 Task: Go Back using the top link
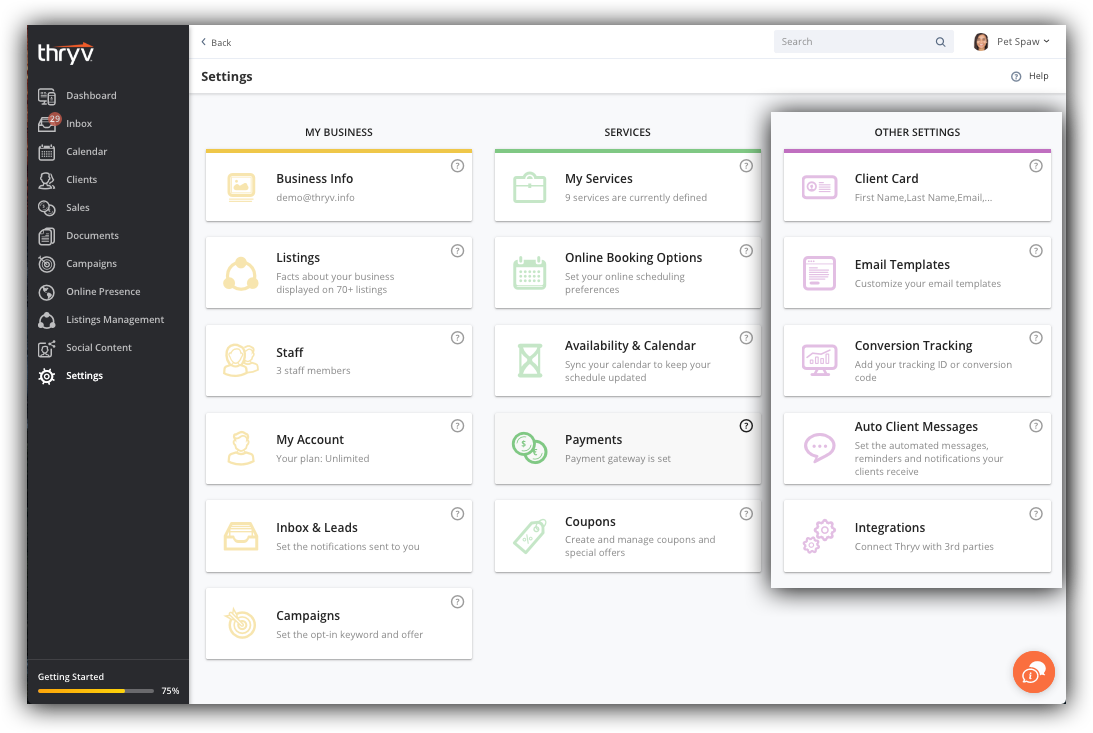click(x=216, y=43)
